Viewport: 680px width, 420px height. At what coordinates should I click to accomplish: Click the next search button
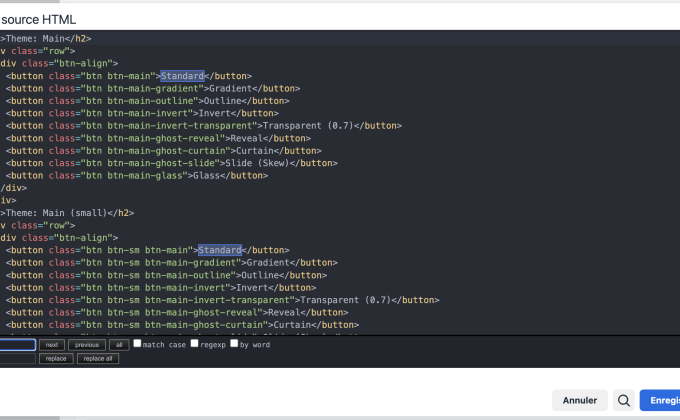52,345
